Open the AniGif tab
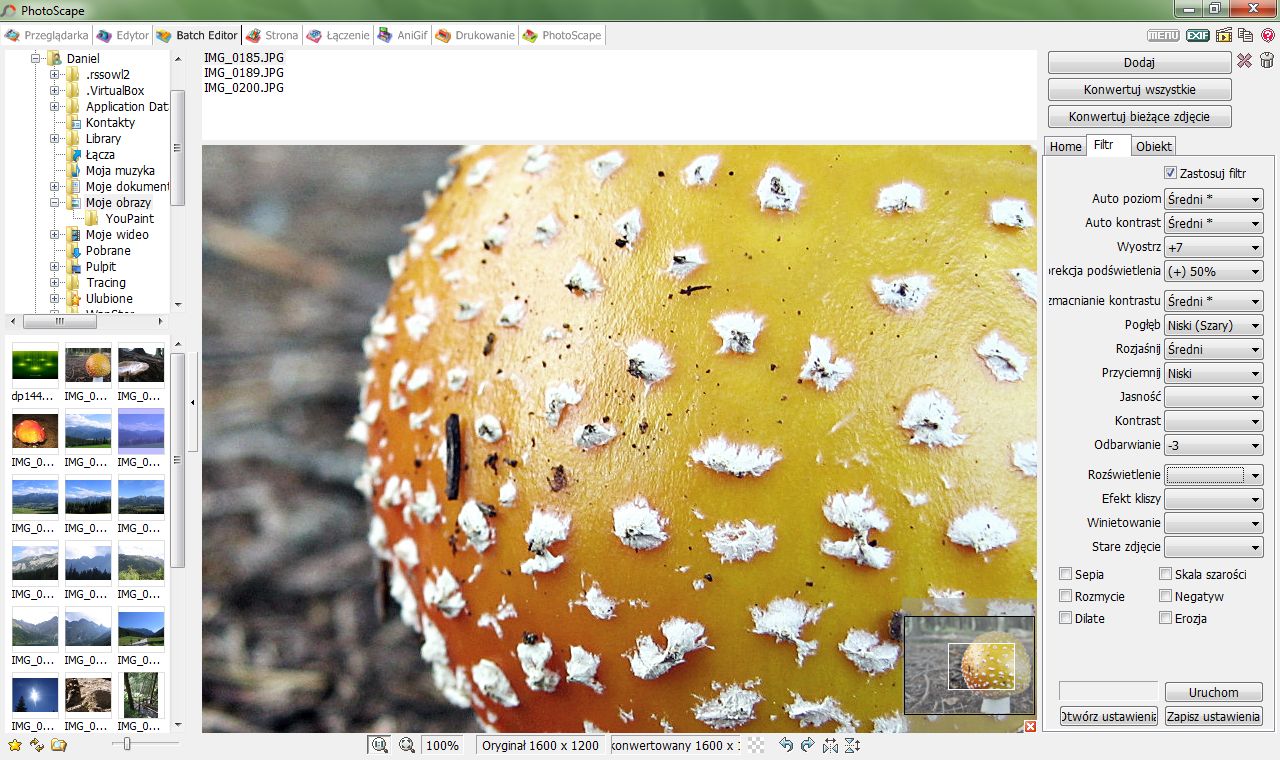This screenshot has width=1280, height=760. (x=403, y=35)
